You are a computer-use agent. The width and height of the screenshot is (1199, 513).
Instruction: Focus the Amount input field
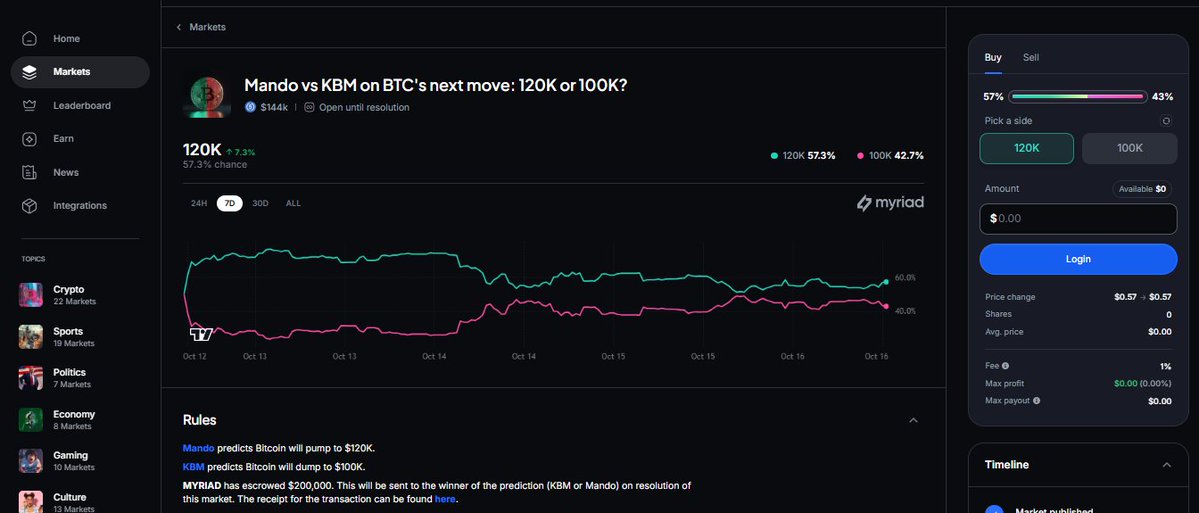point(1078,219)
